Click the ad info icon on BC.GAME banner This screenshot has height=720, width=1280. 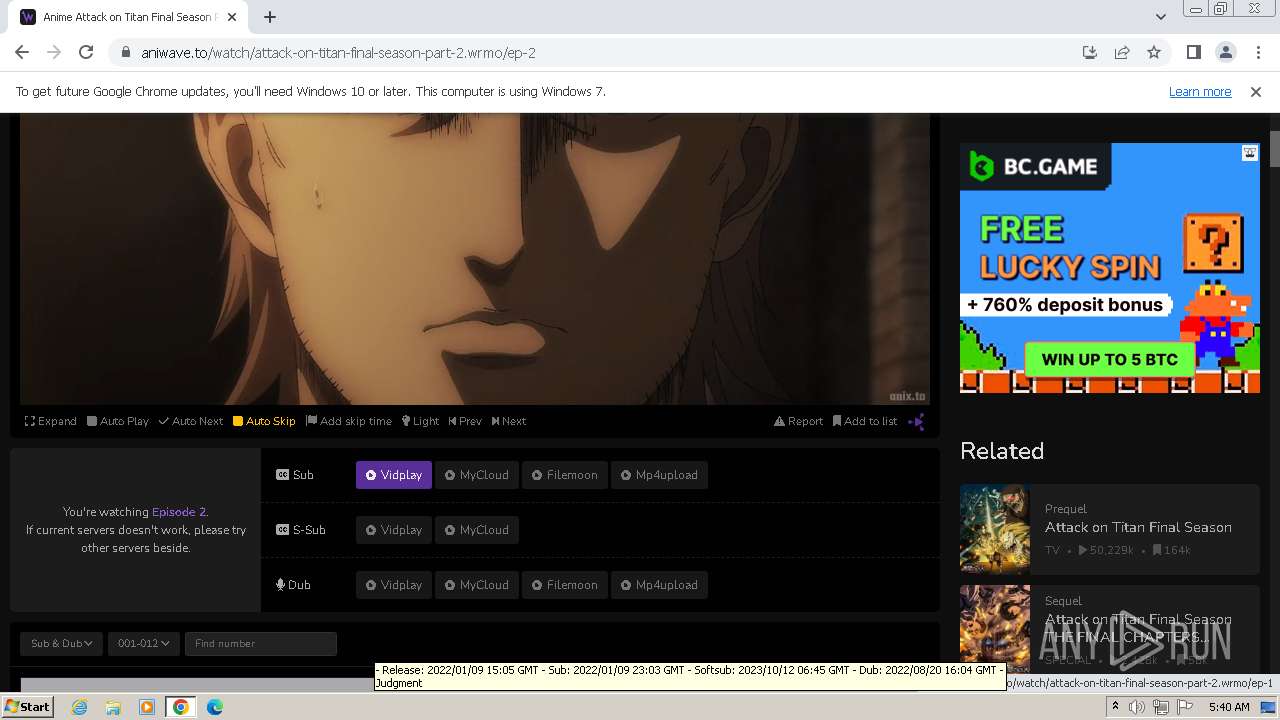coord(1250,153)
